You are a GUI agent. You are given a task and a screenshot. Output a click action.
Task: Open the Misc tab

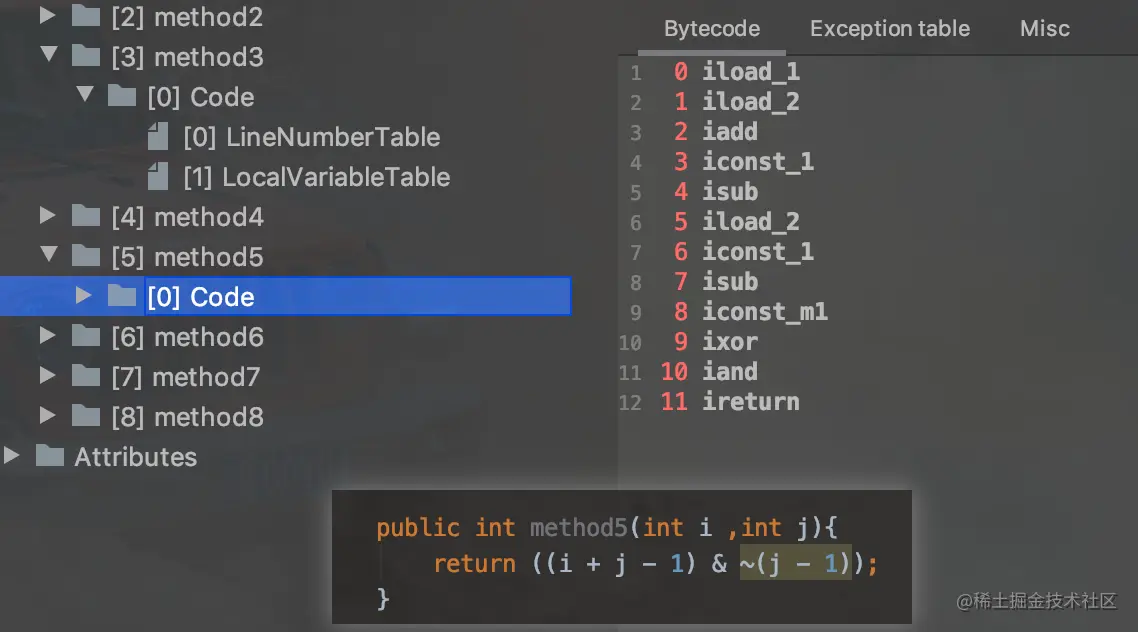pos(1044,28)
